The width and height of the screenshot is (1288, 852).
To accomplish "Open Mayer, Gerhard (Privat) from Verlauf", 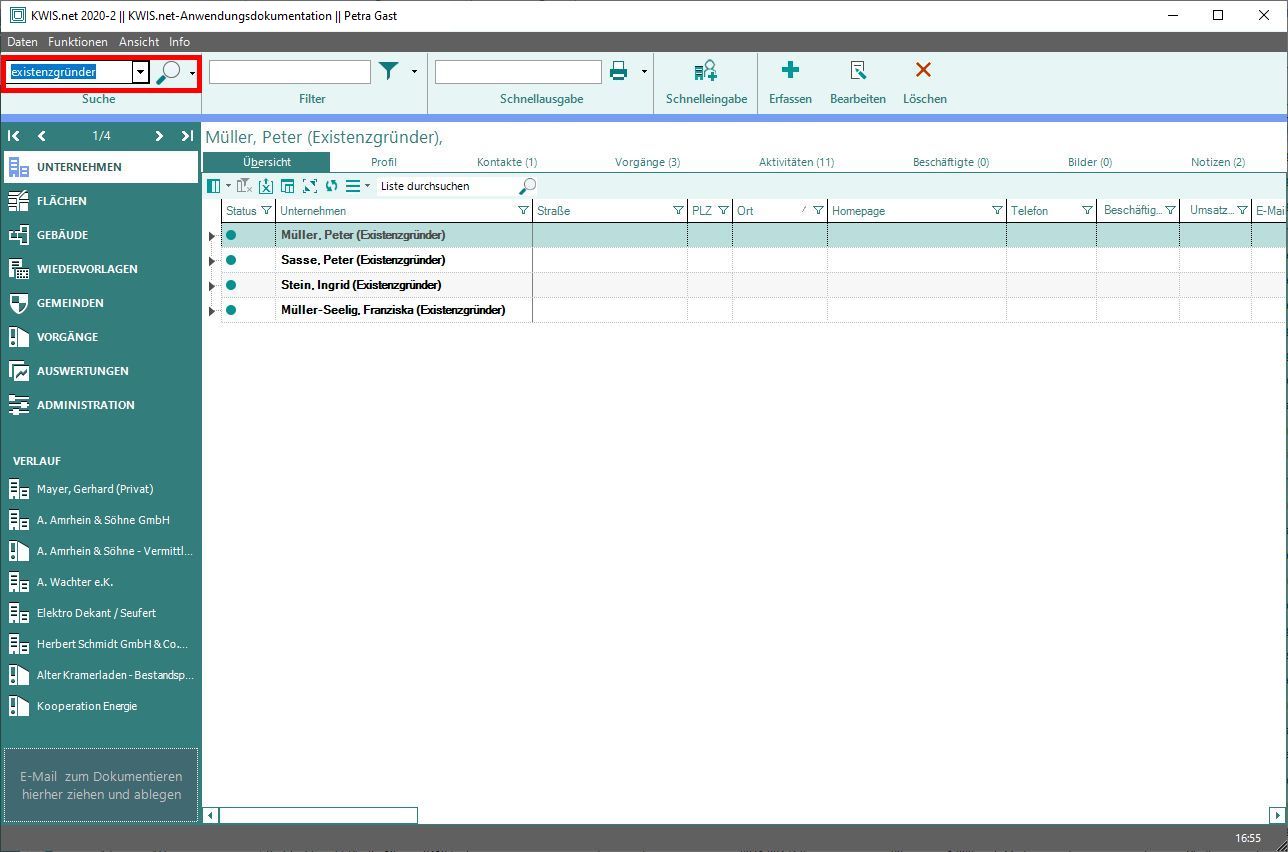I will coord(95,489).
